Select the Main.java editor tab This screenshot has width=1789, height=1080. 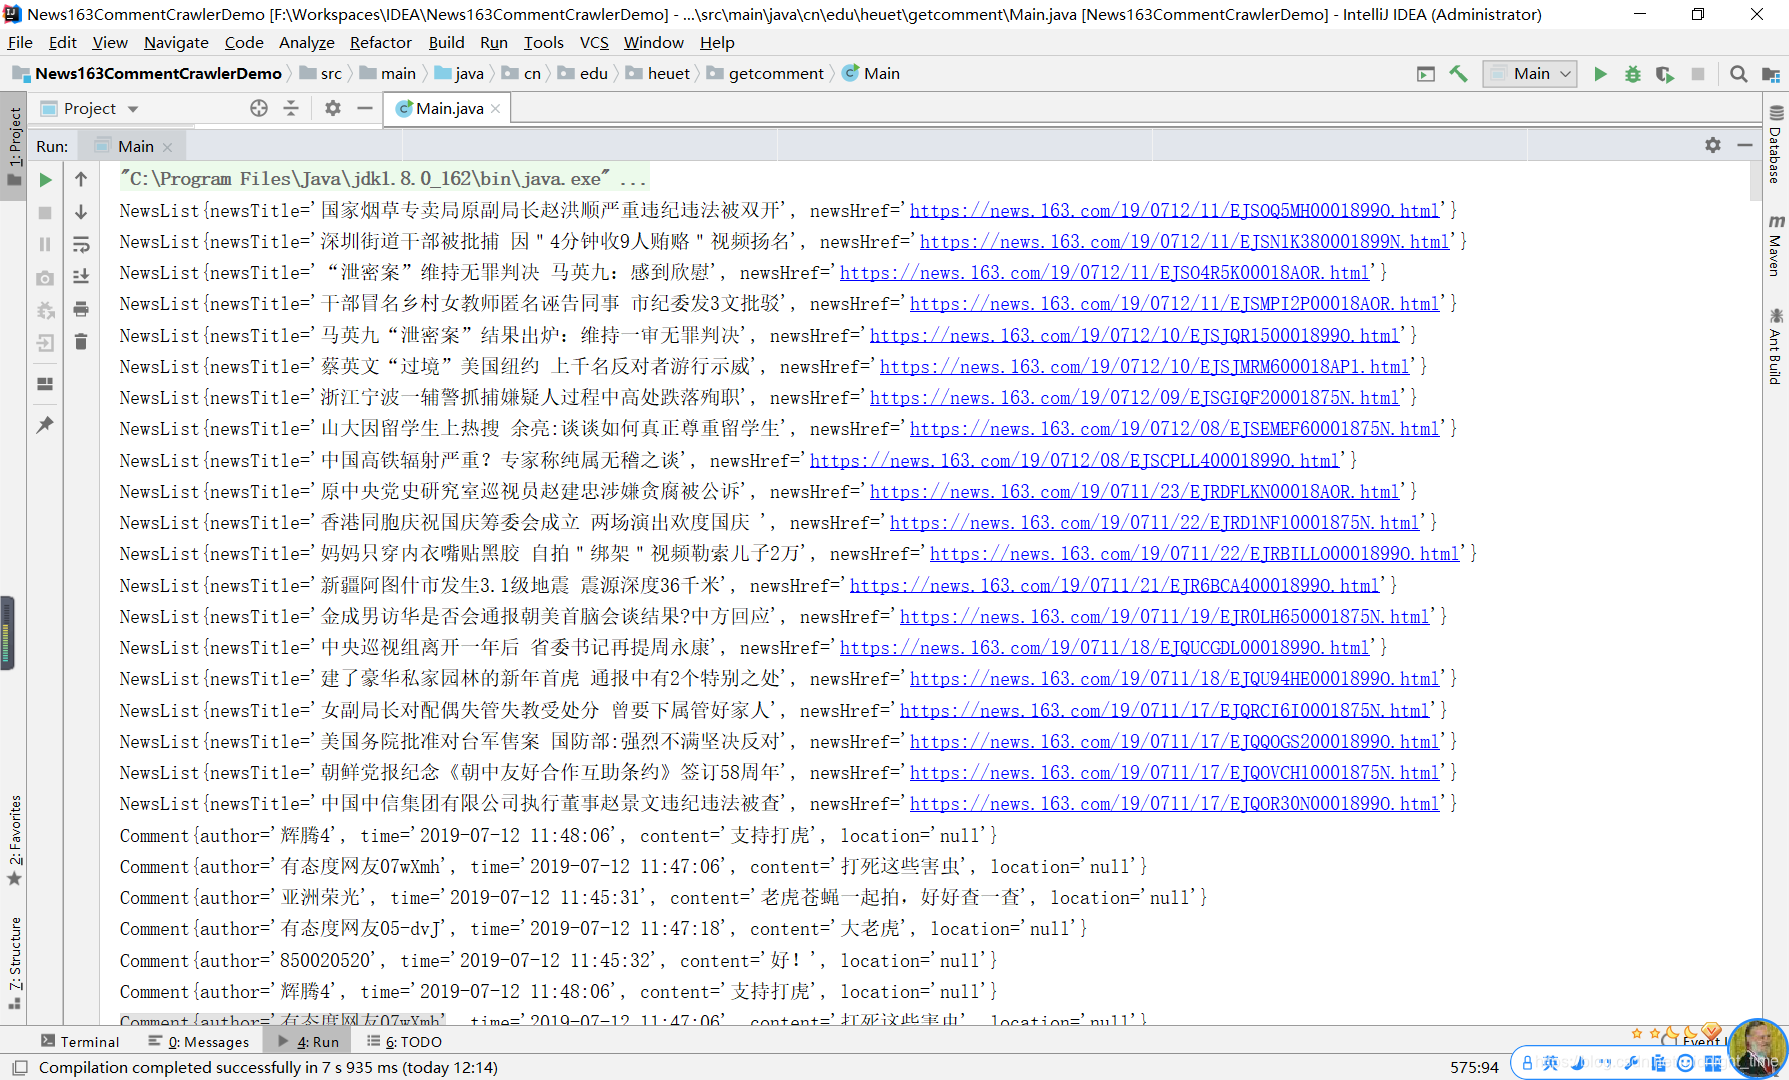point(449,109)
